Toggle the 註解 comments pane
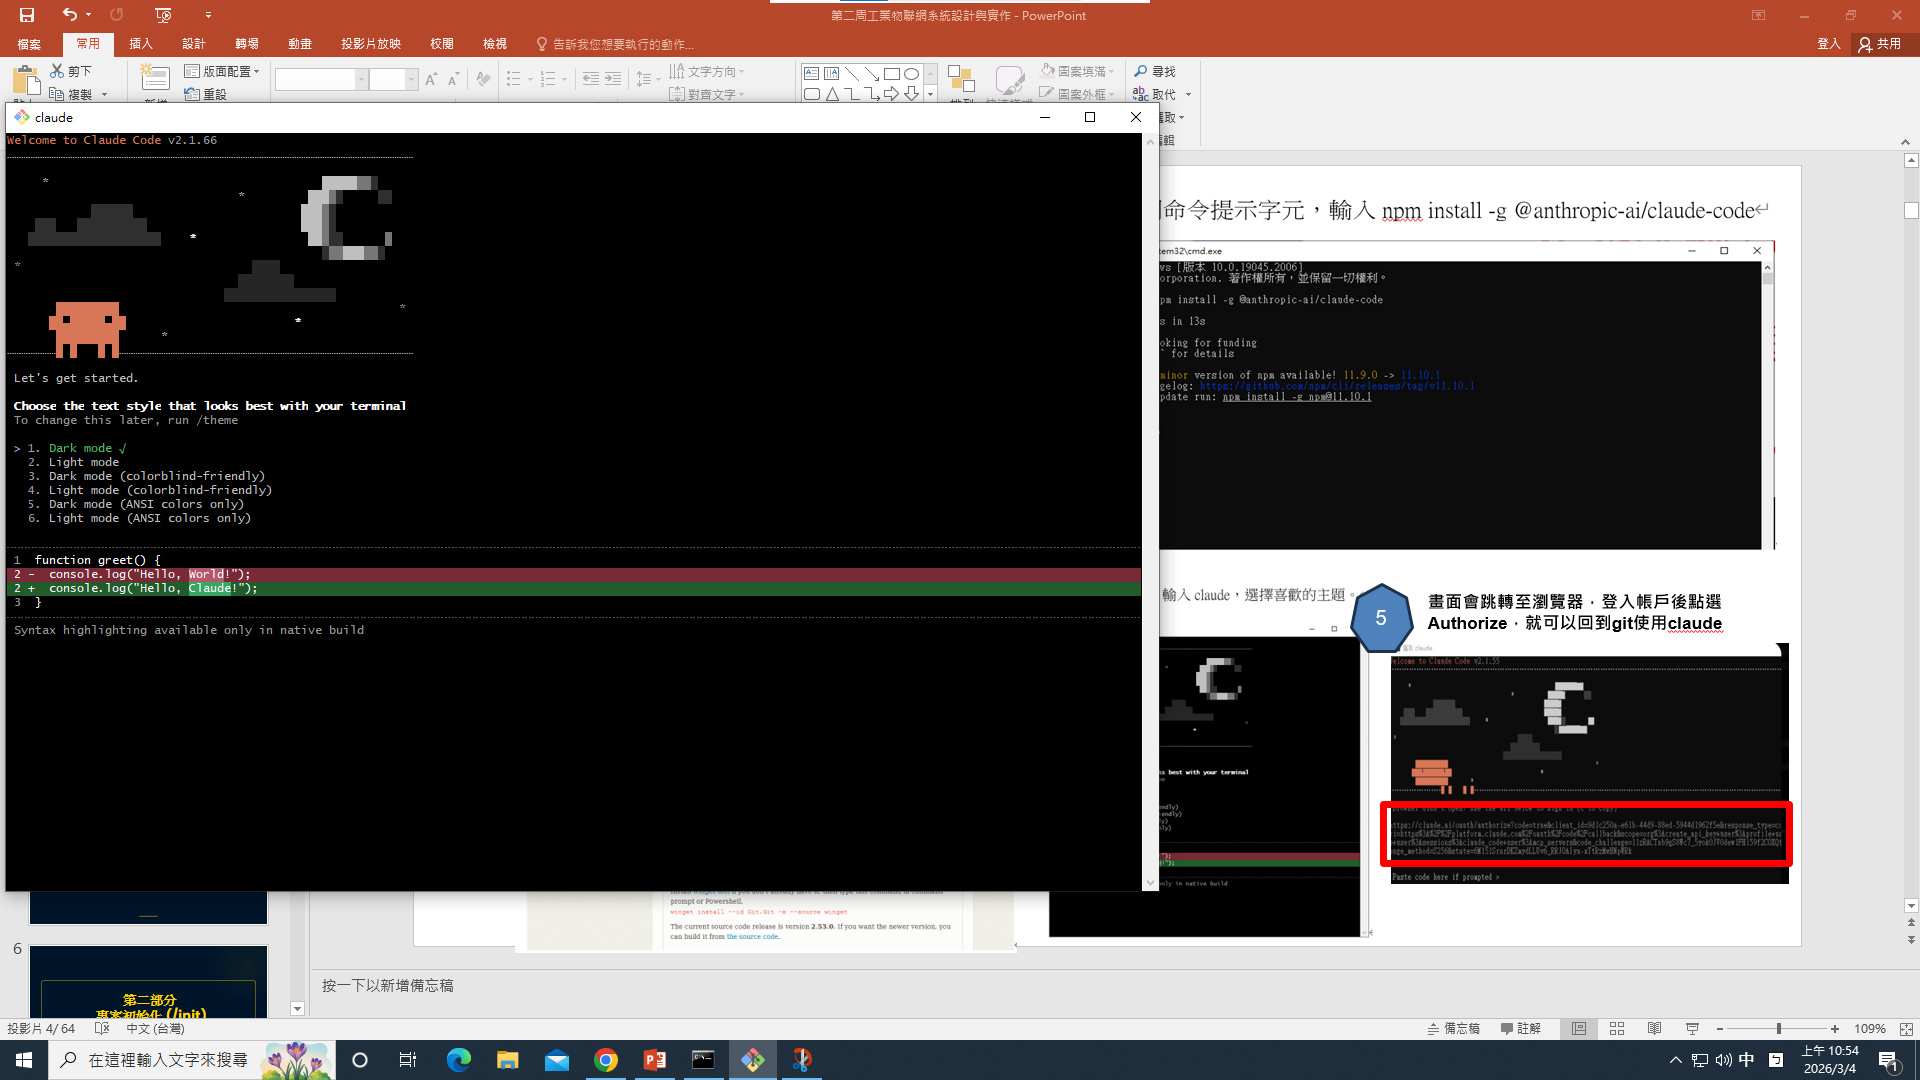Image resolution: width=1920 pixels, height=1080 pixels. [1520, 1029]
